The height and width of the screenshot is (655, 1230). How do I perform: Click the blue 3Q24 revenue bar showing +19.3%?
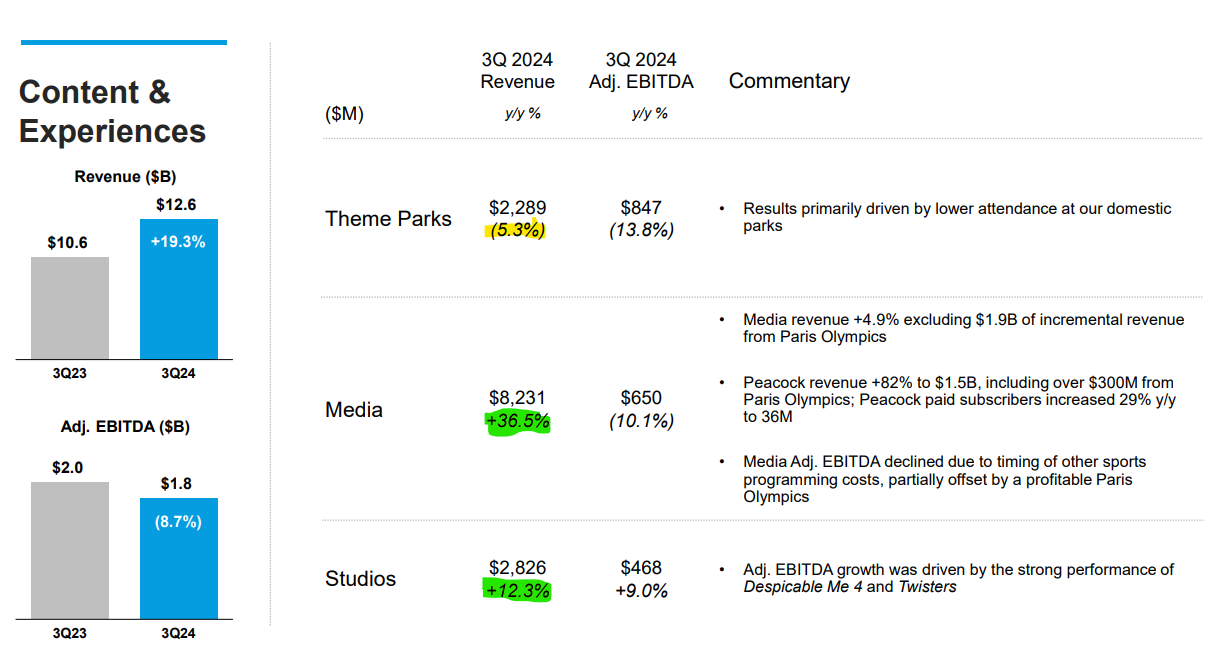coord(179,289)
